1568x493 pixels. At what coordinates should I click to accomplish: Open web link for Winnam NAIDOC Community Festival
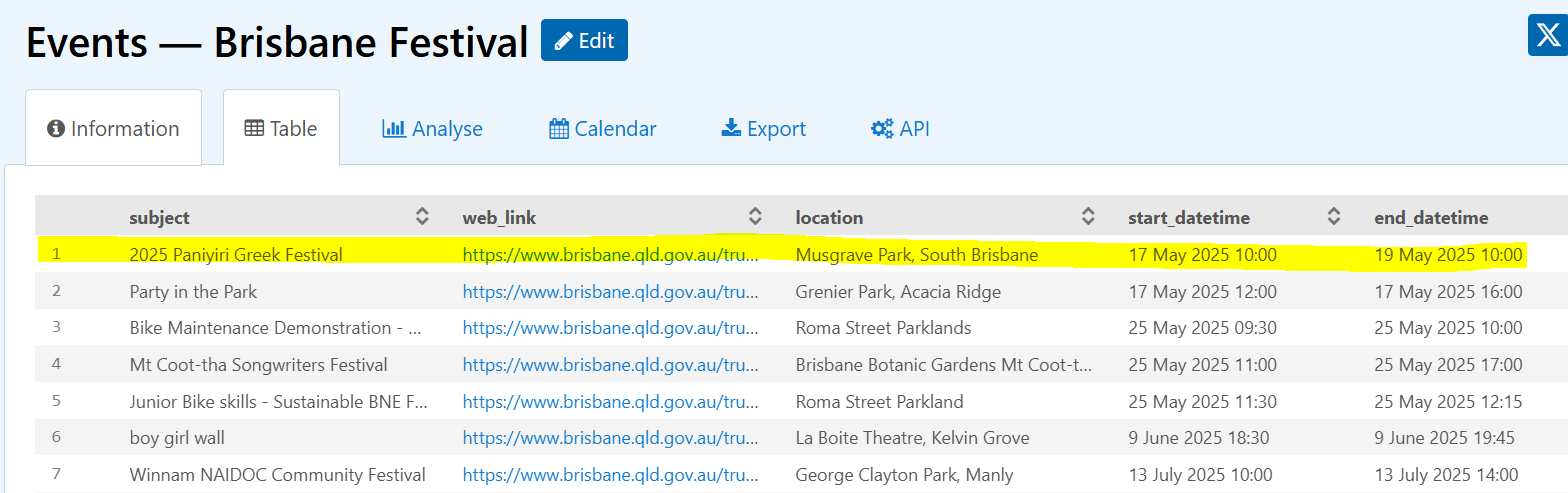point(610,475)
